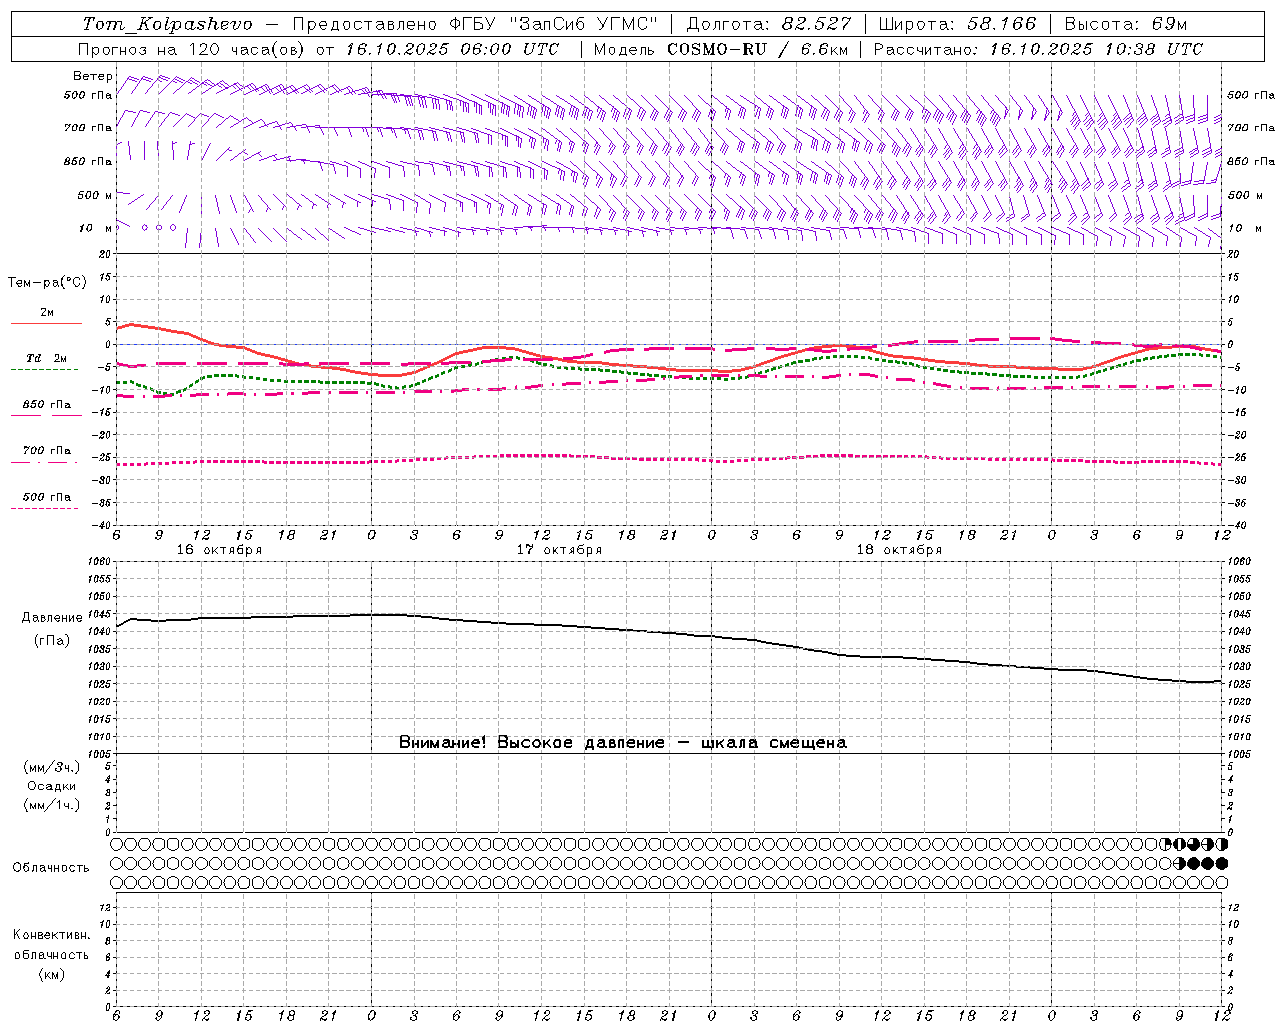The width and height of the screenshot is (1280, 1024).
Task: Click the date label 16 октября
Action: click(x=219, y=550)
